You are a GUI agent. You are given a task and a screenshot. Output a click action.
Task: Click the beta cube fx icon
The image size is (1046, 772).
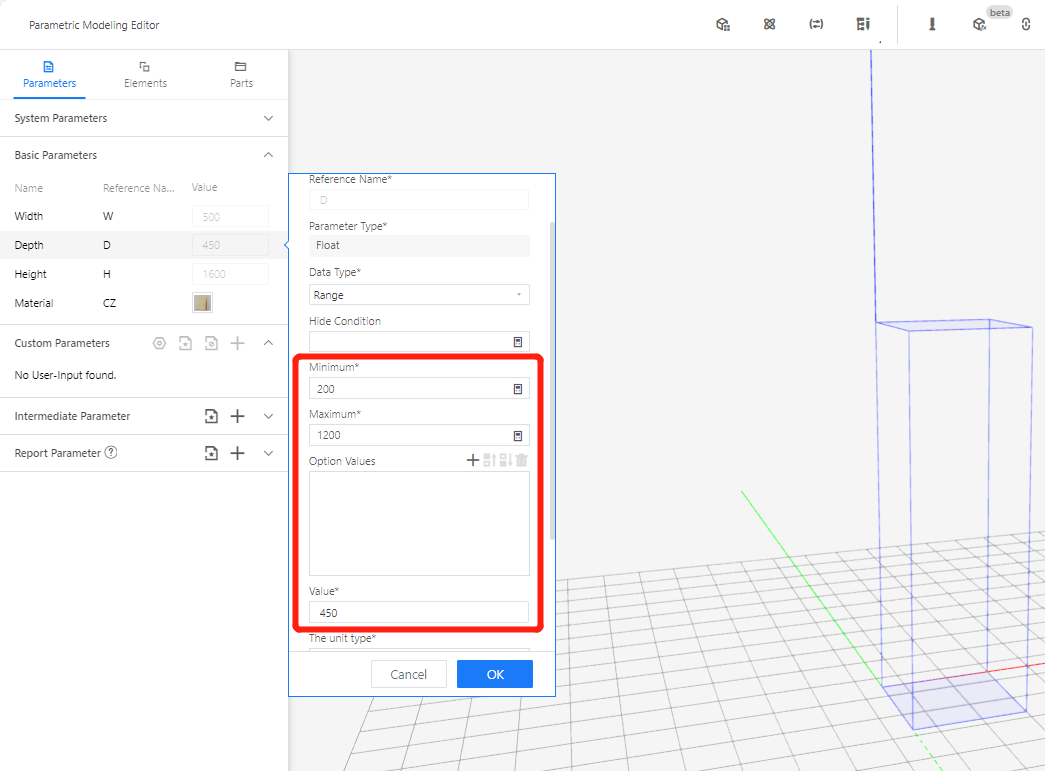(979, 25)
